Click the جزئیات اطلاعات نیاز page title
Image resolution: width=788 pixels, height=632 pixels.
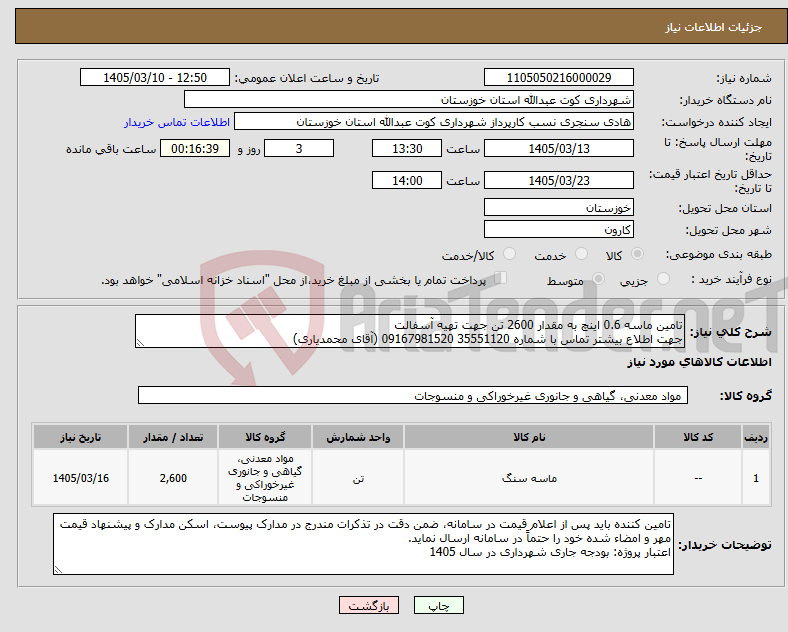point(714,27)
